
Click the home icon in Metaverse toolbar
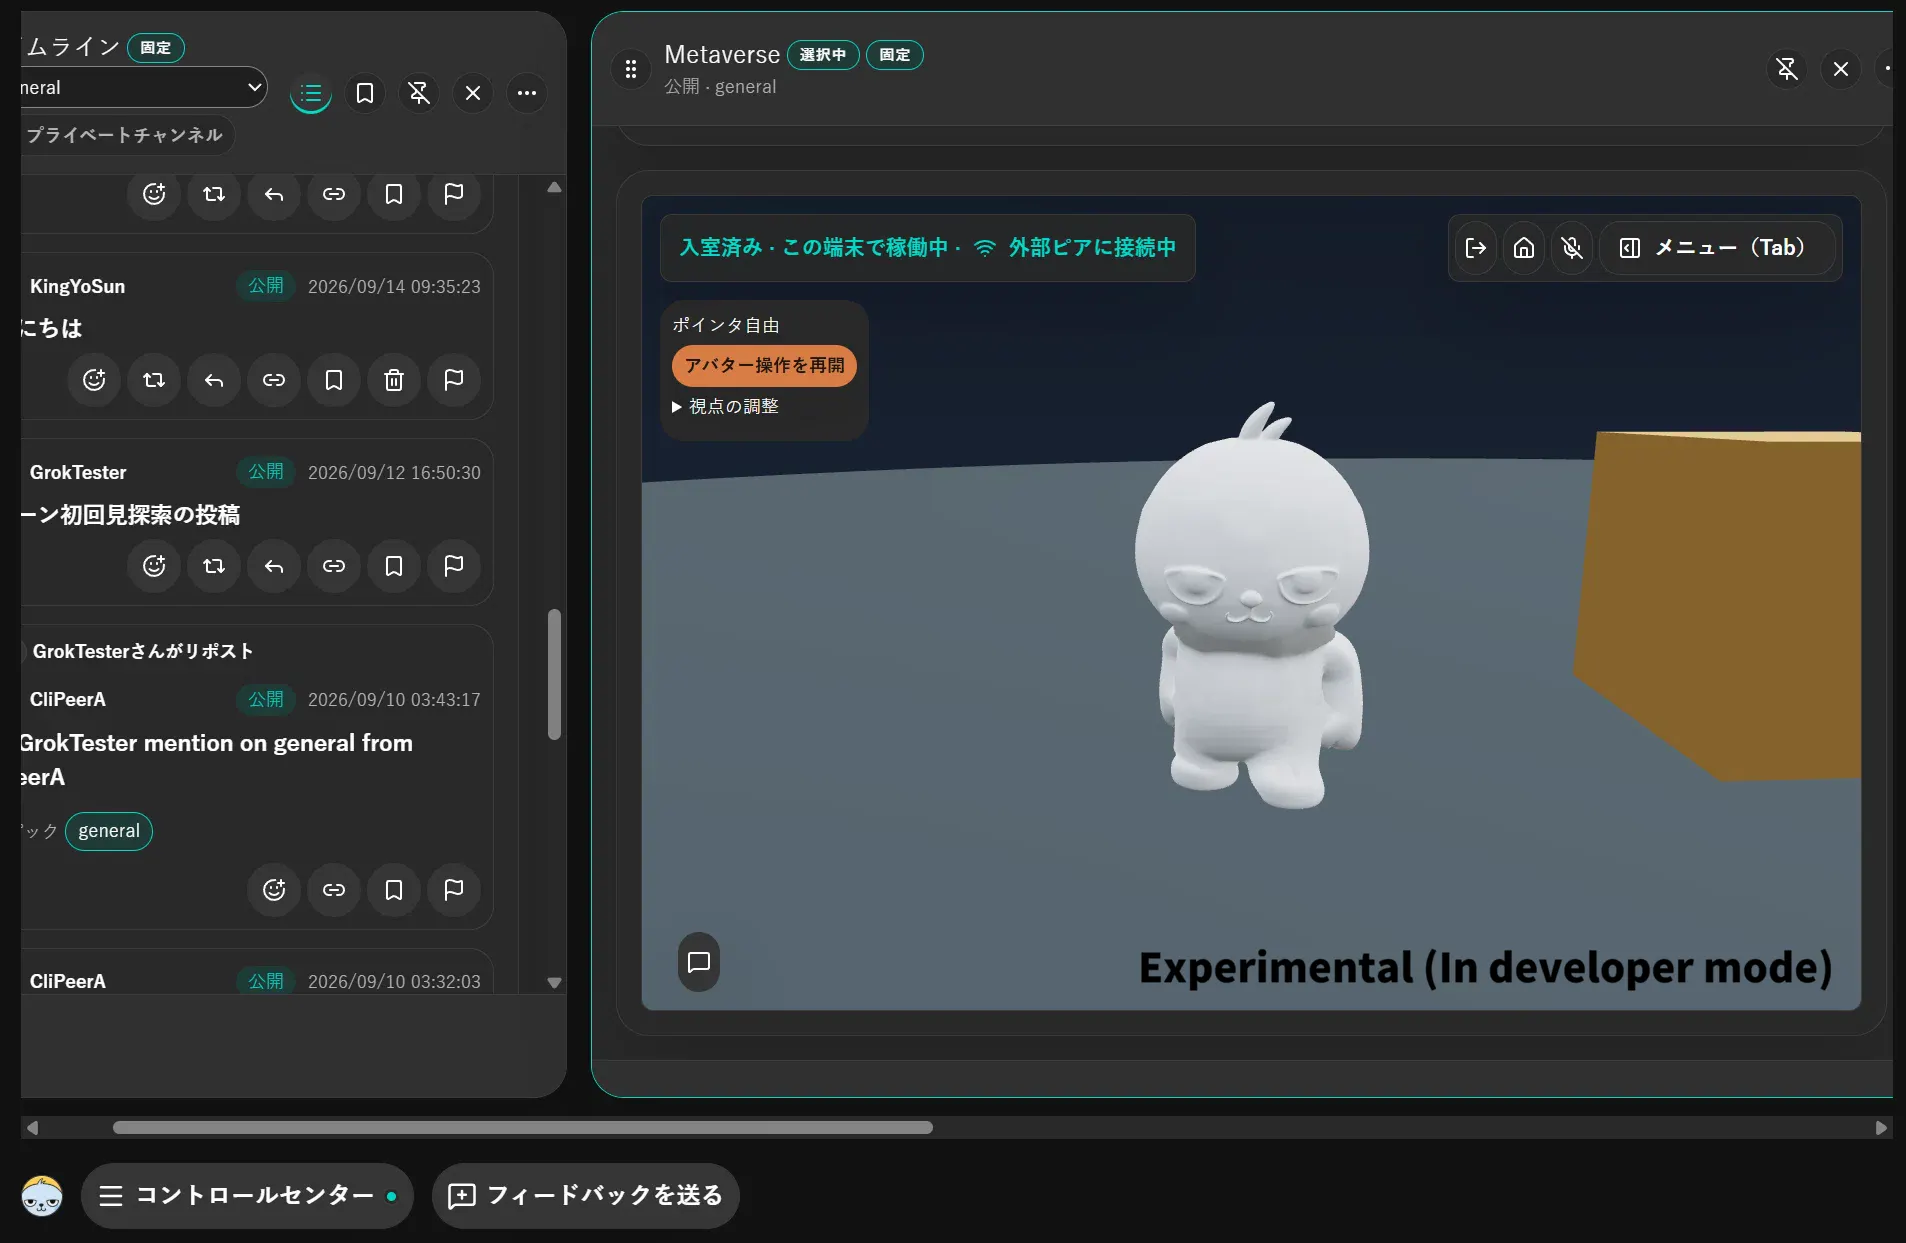pos(1524,248)
